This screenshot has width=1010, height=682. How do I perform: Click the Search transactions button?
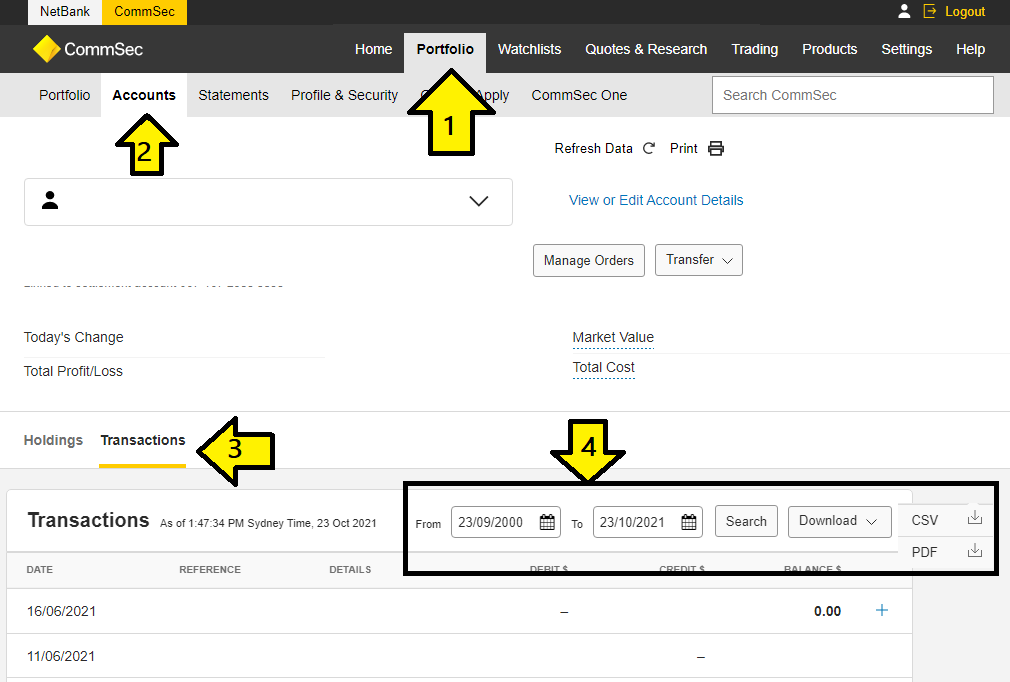746,522
